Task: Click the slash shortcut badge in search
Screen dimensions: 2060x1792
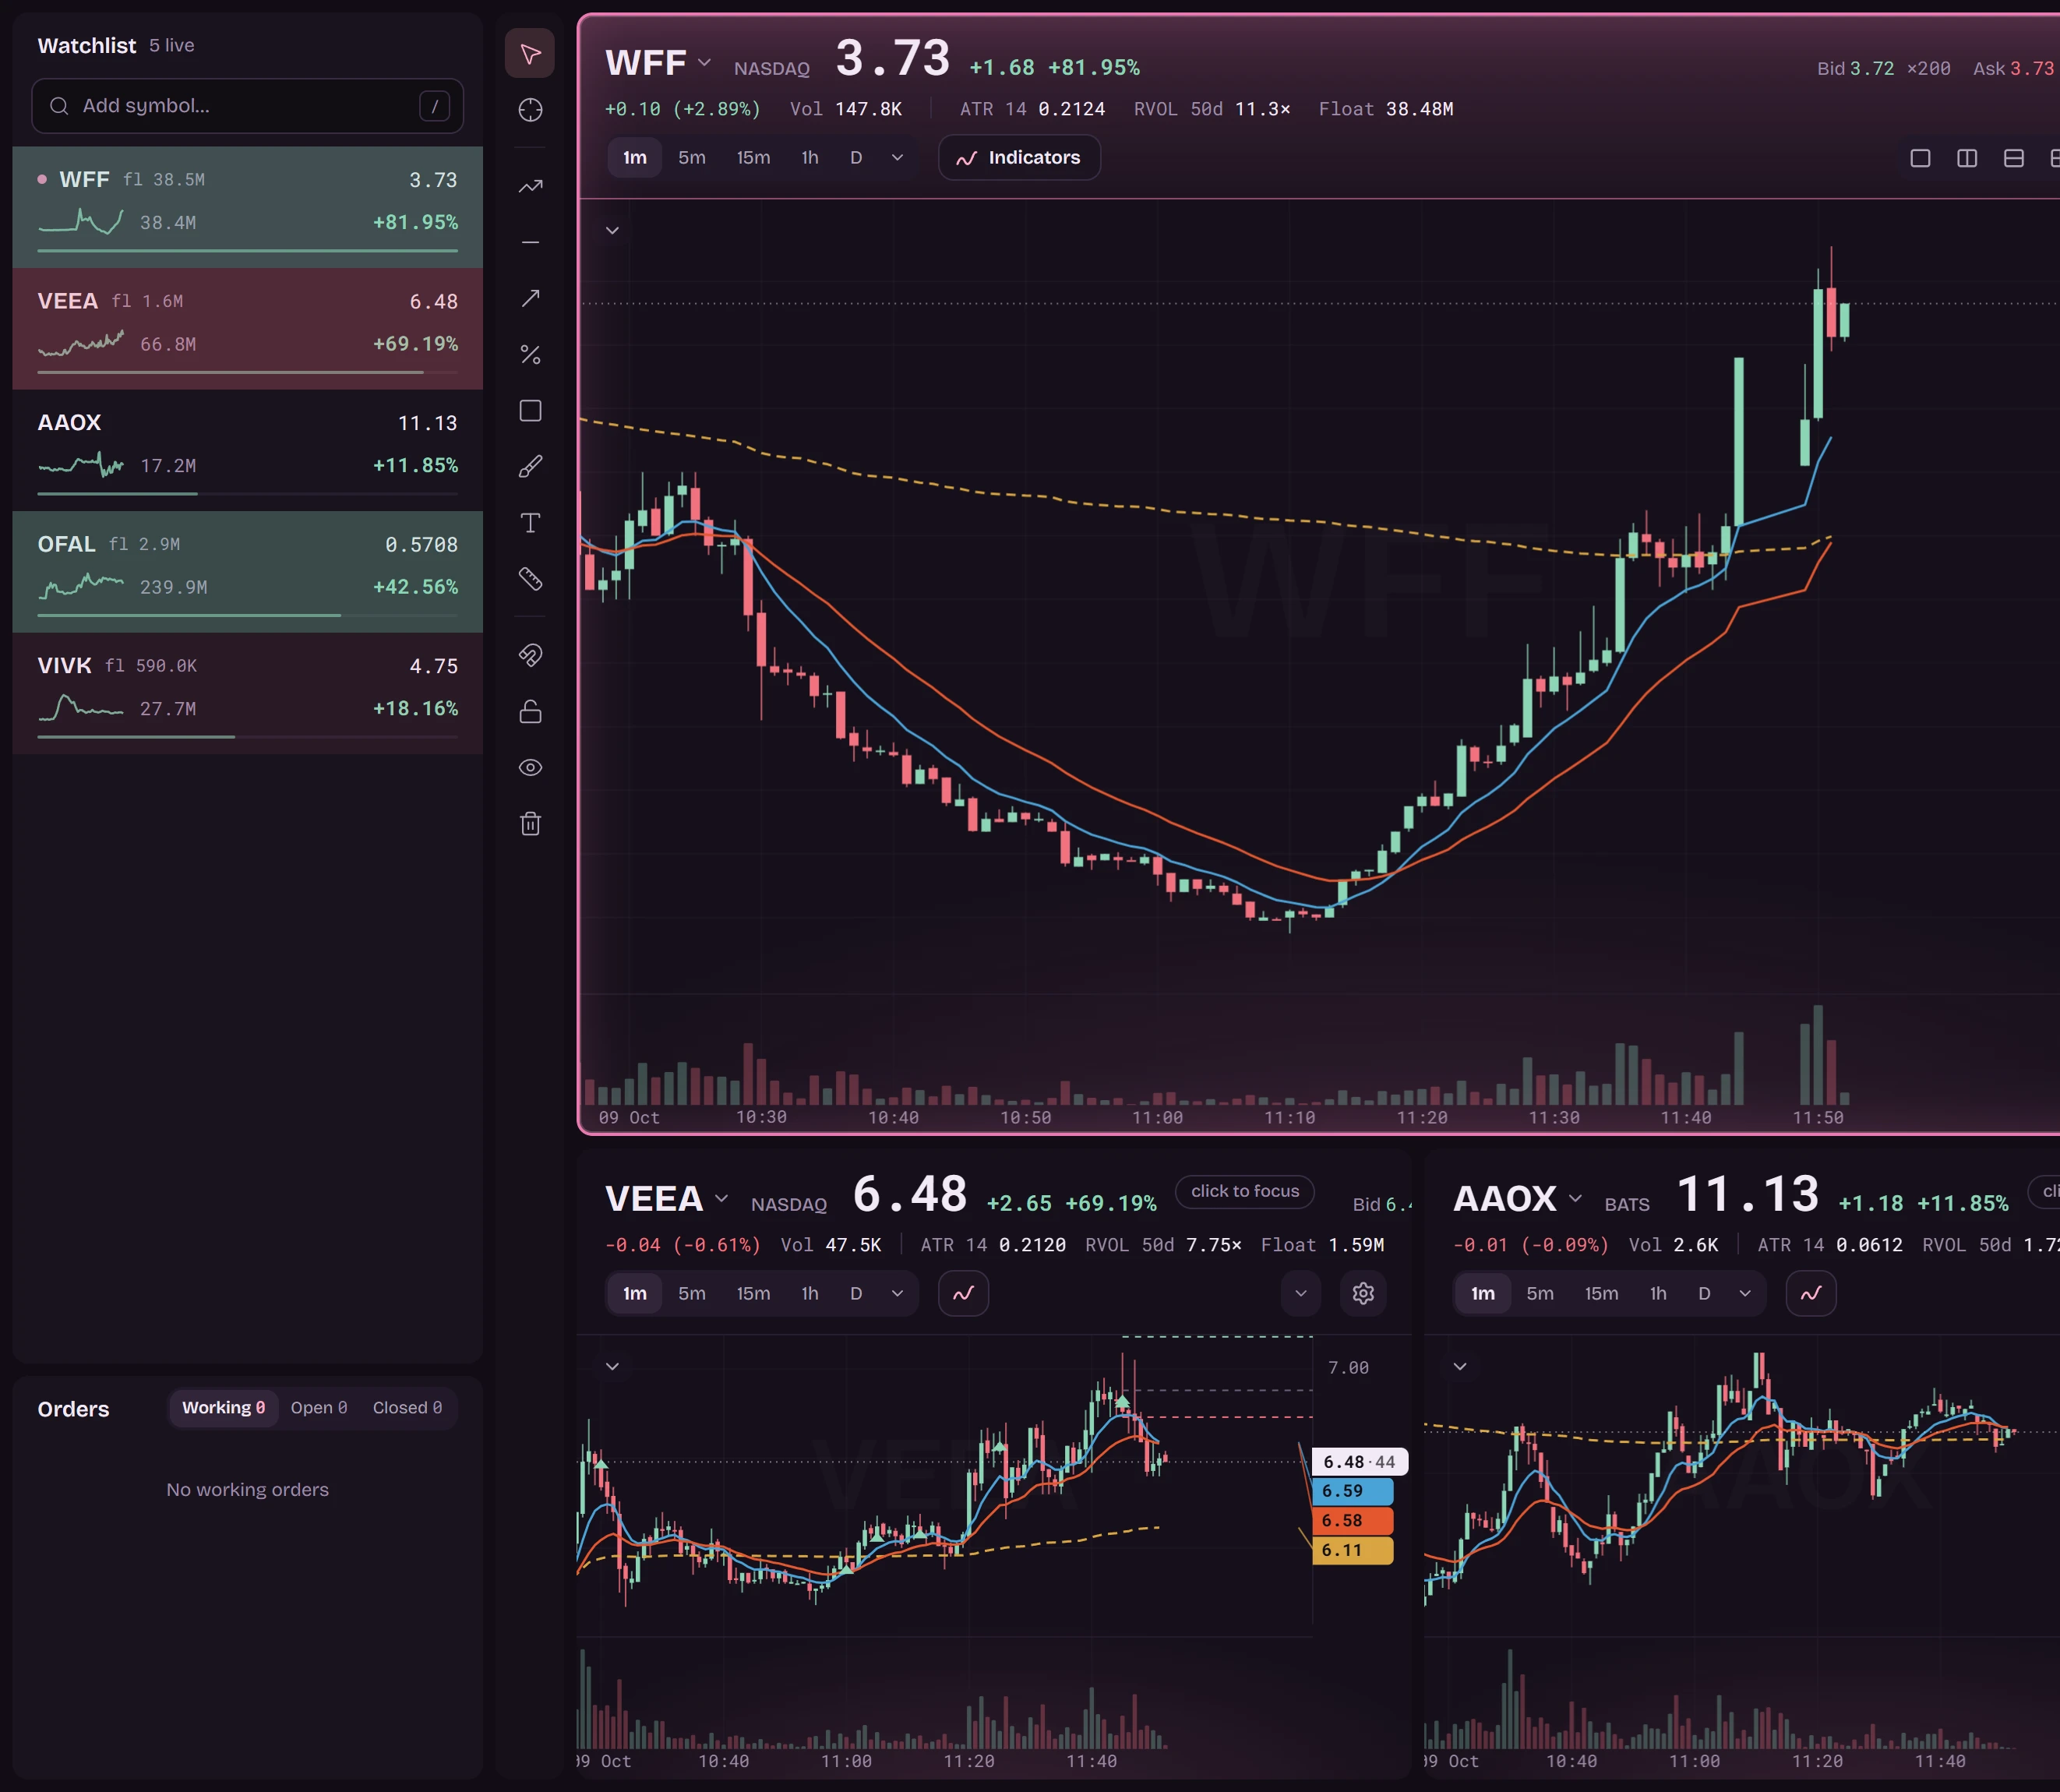Action: click(x=434, y=106)
